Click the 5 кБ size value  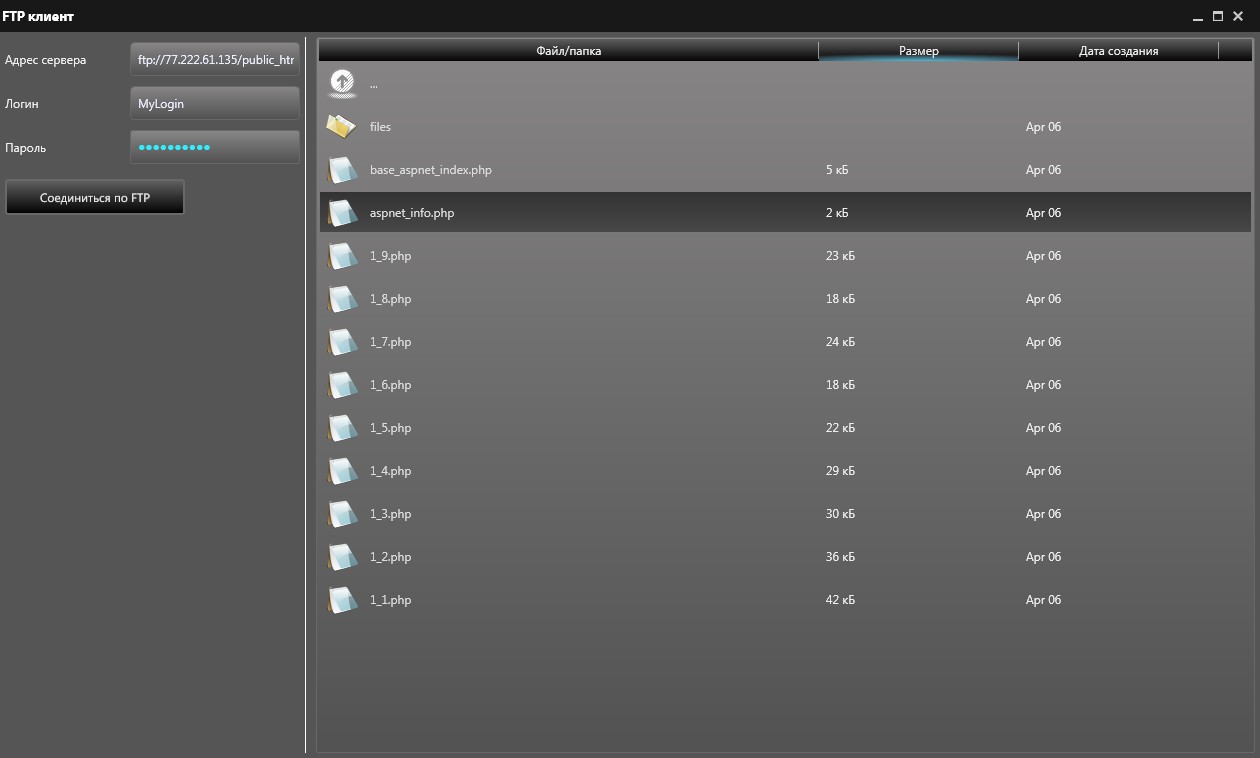(x=837, y=170)
